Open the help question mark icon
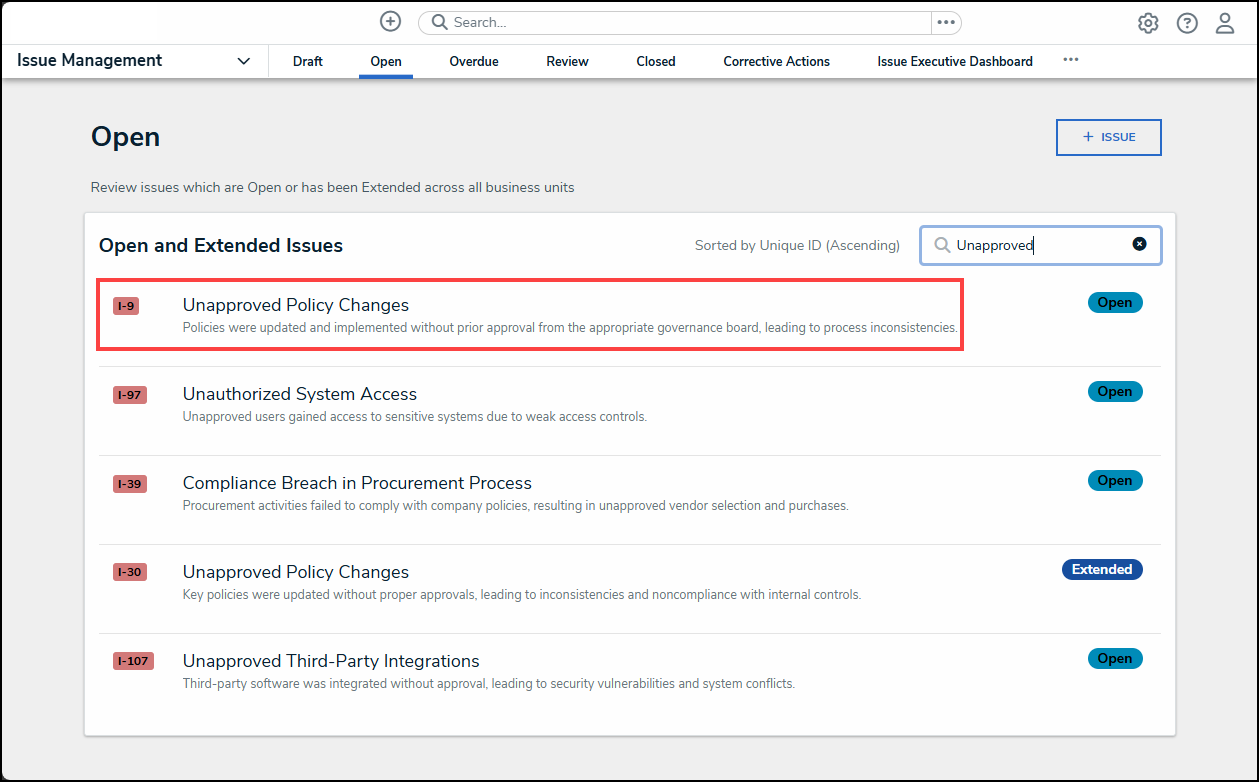The image size is (1259, 782). [x=1187, y=23]
